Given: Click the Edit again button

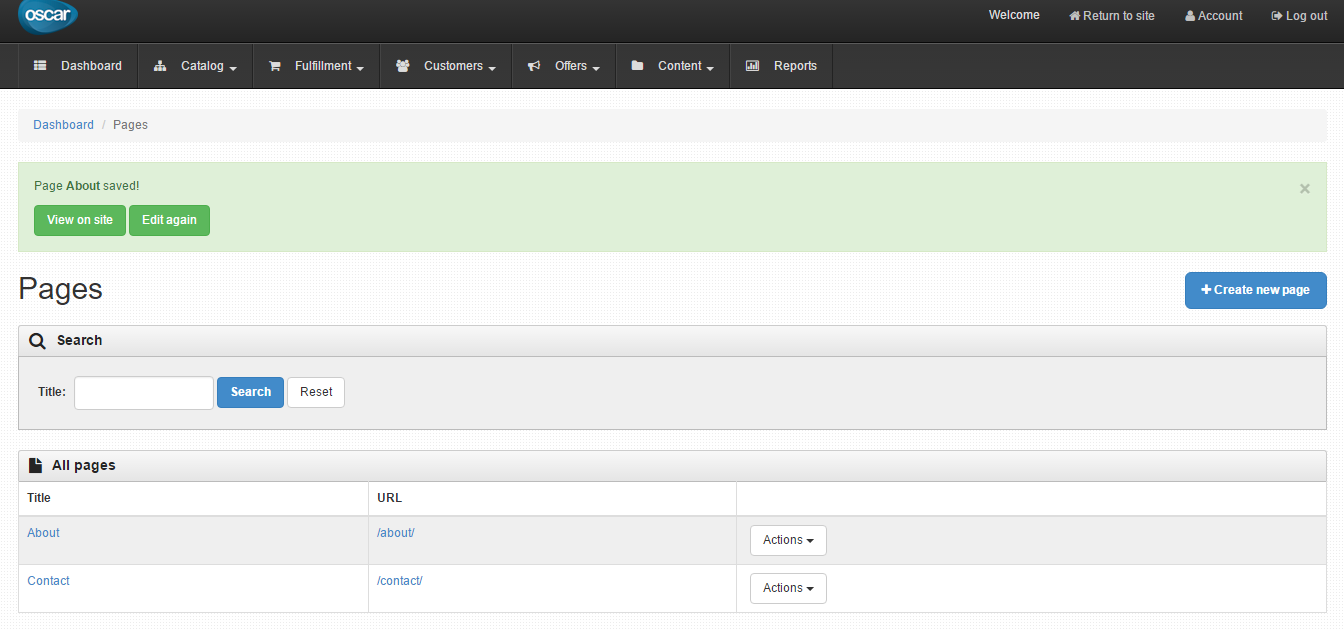Looking at the screenshot, I should 169,220.
